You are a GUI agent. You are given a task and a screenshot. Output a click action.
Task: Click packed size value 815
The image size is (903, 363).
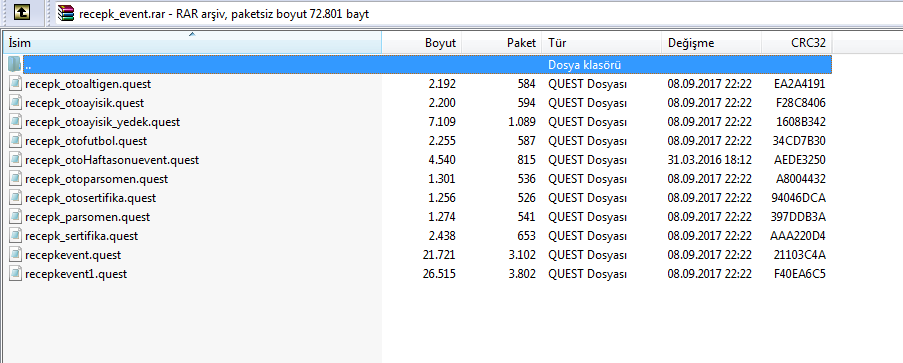click(527, 160)
